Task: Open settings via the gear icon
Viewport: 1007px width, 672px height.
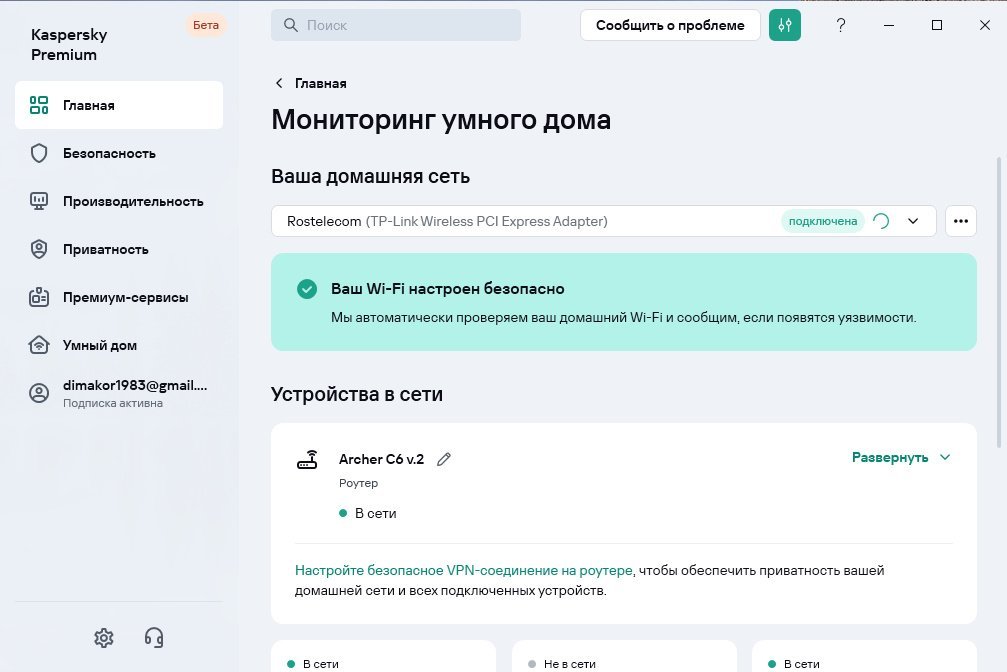Action: click(x=103, y=637)
